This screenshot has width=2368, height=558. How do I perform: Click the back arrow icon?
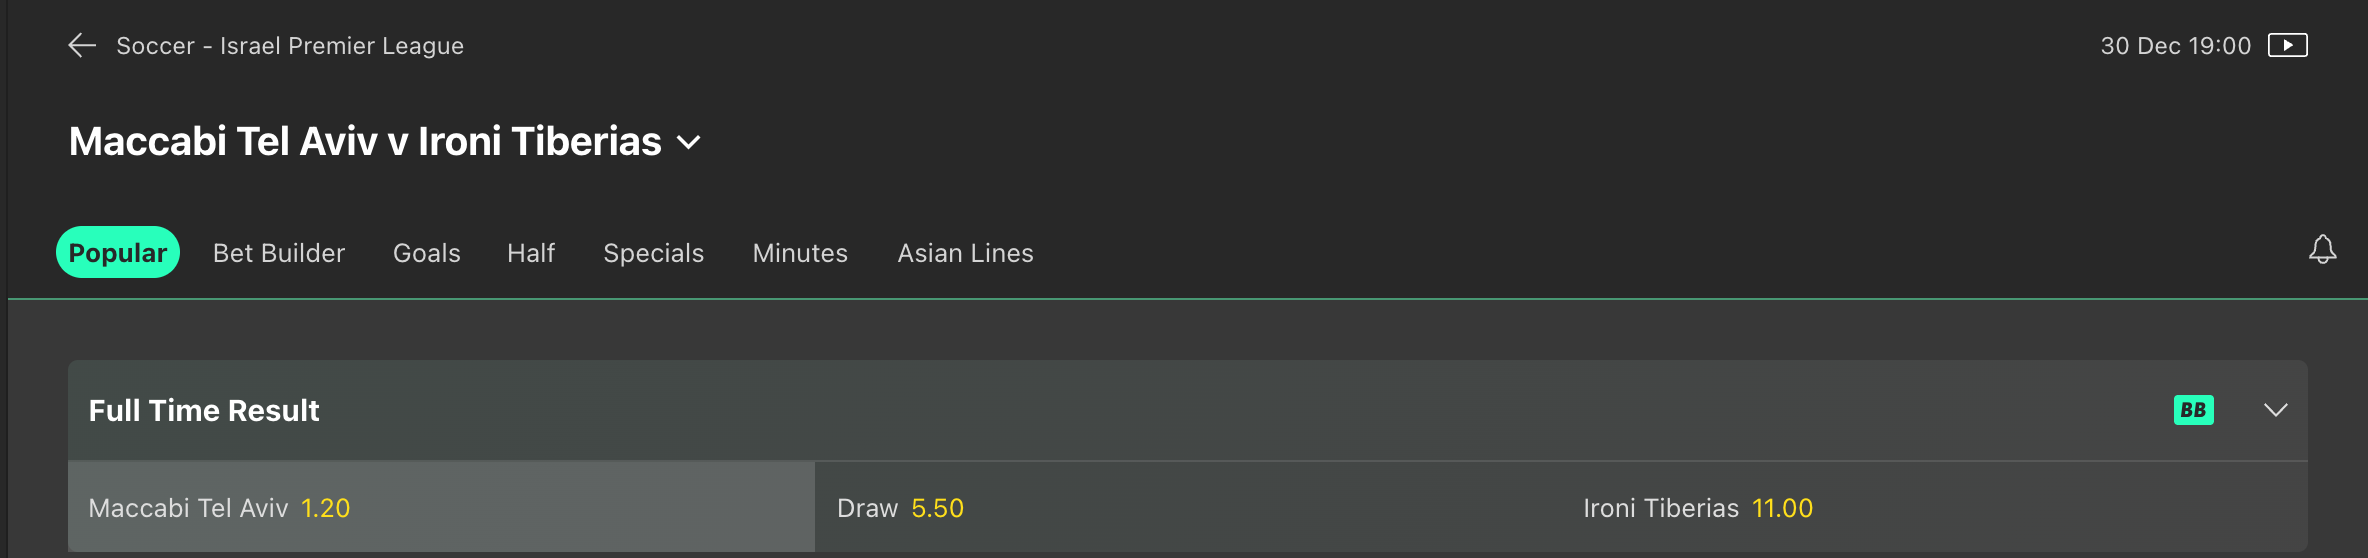[82, 45]
